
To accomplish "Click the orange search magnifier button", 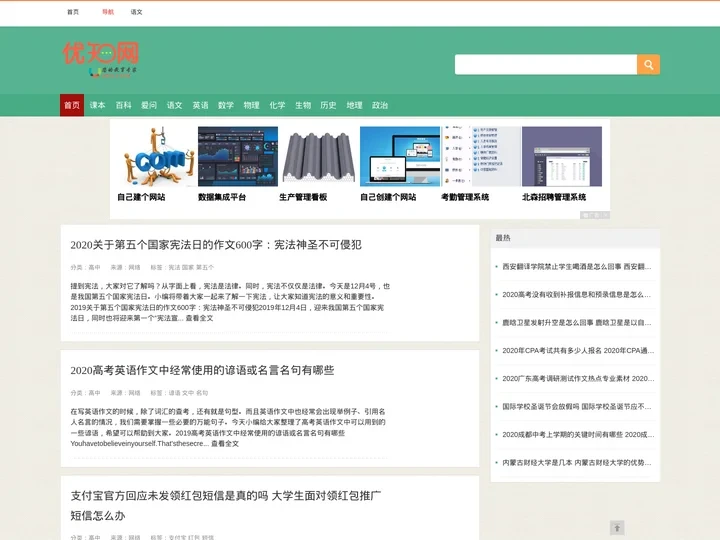I will (648, 65).
